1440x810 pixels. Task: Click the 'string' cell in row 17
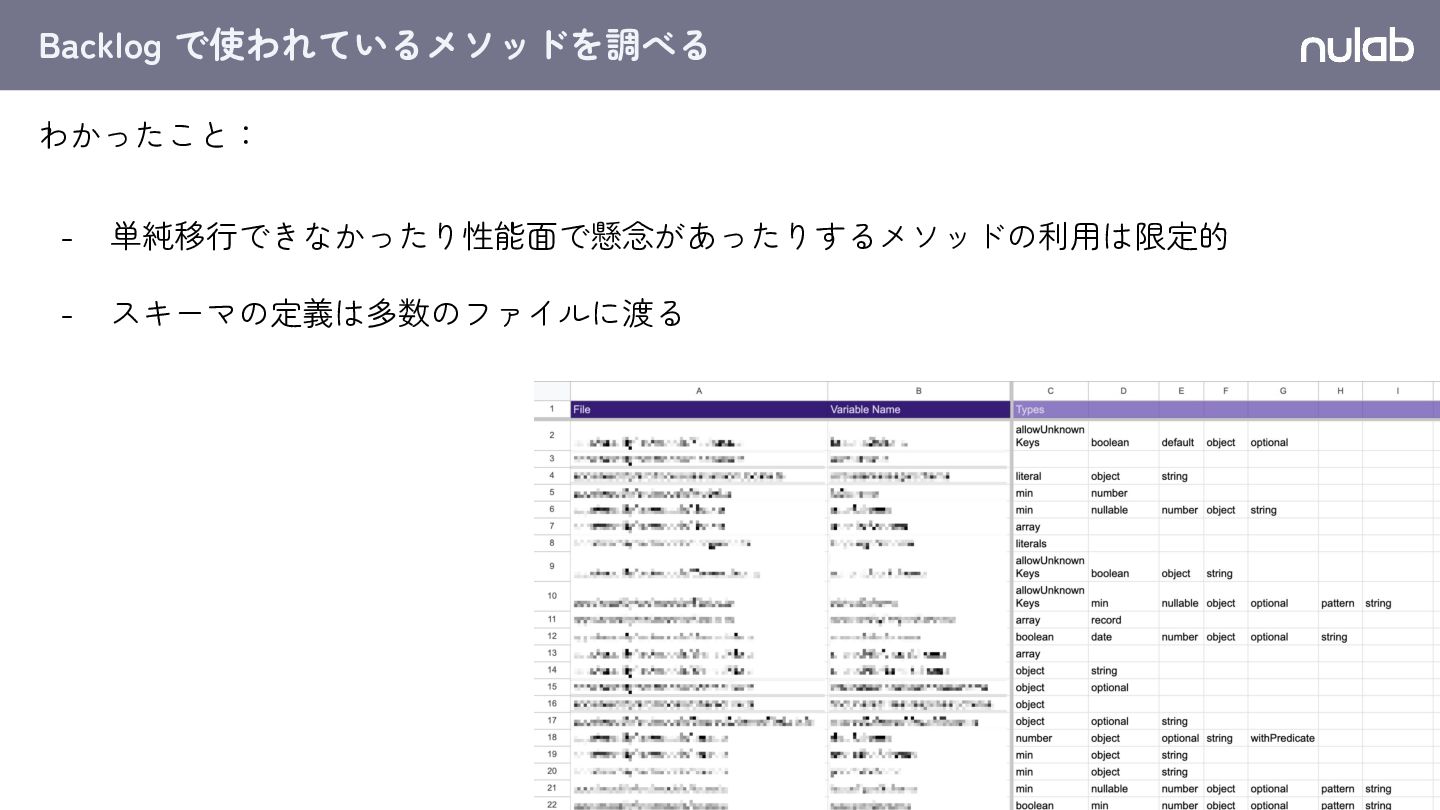click(x=1181, y=721)
